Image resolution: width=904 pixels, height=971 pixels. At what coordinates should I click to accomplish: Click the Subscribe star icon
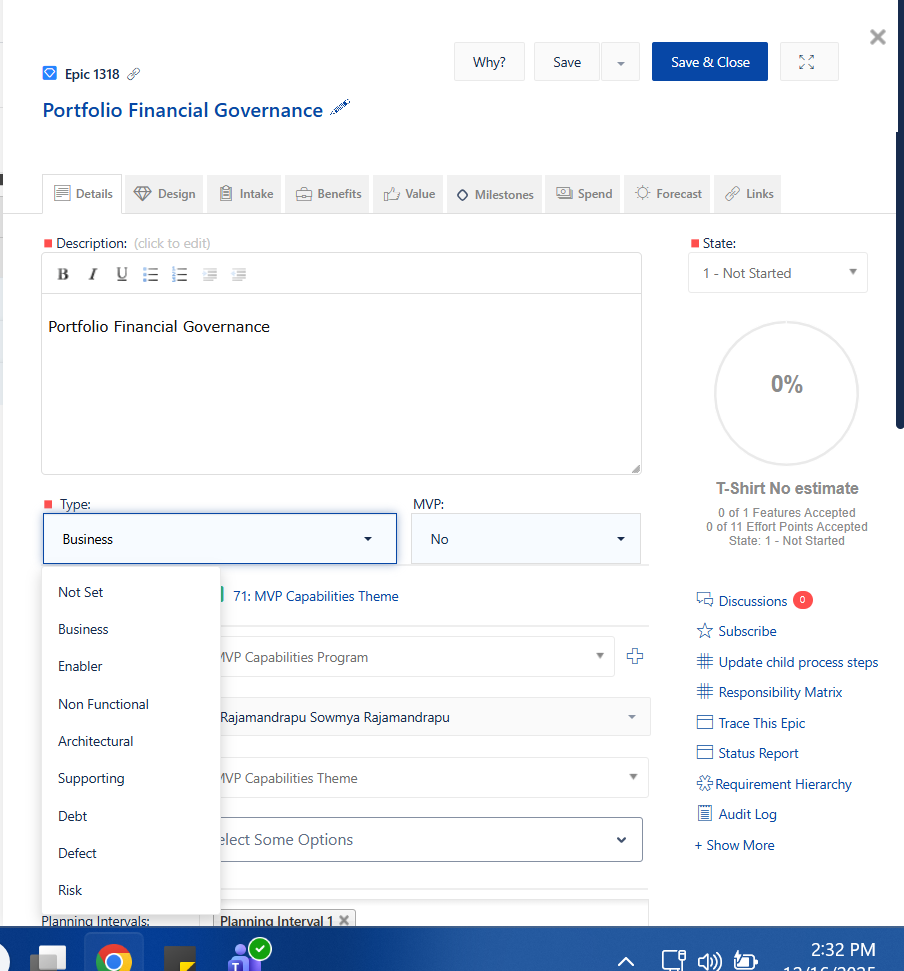click(x=705, y=631)
